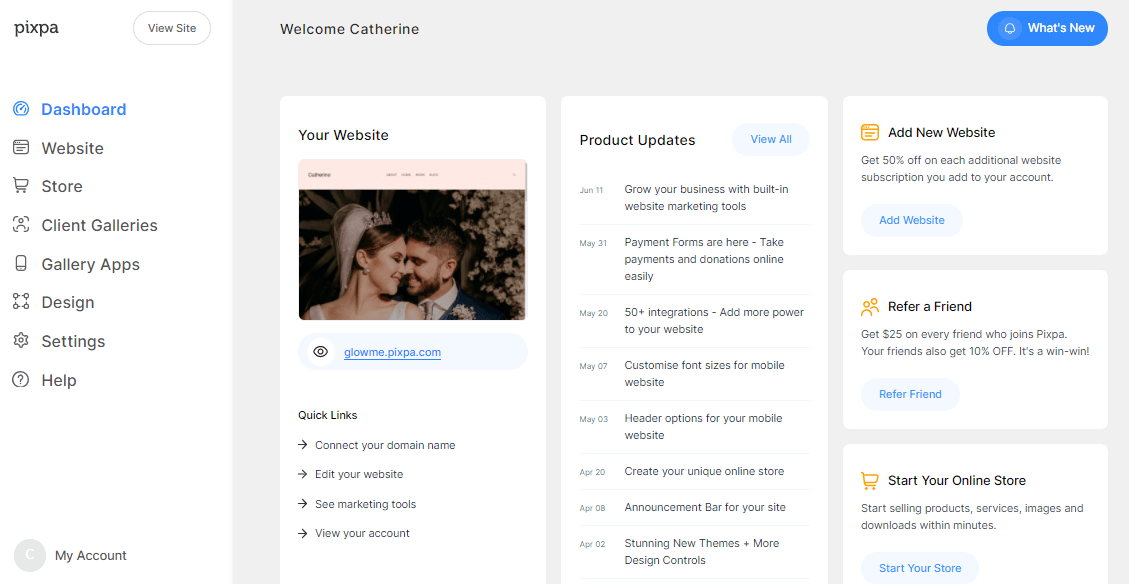
Task: Click the arrow next to See marketing tools
Action: tap(303, 503)
